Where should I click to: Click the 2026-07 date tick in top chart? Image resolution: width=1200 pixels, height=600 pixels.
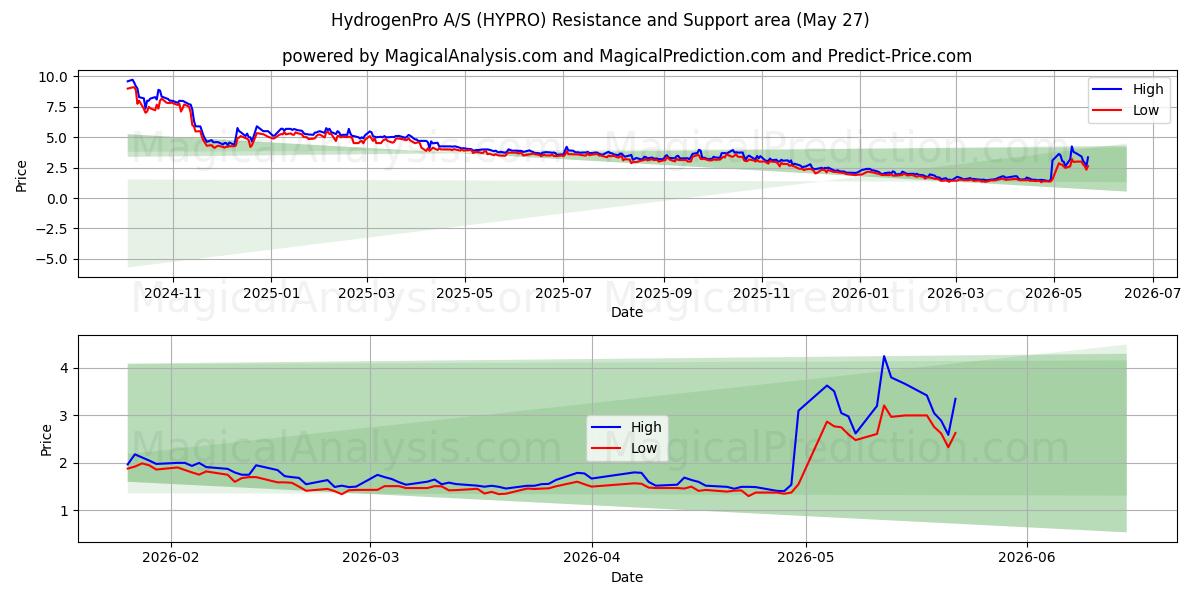[x=1151, y=294]
